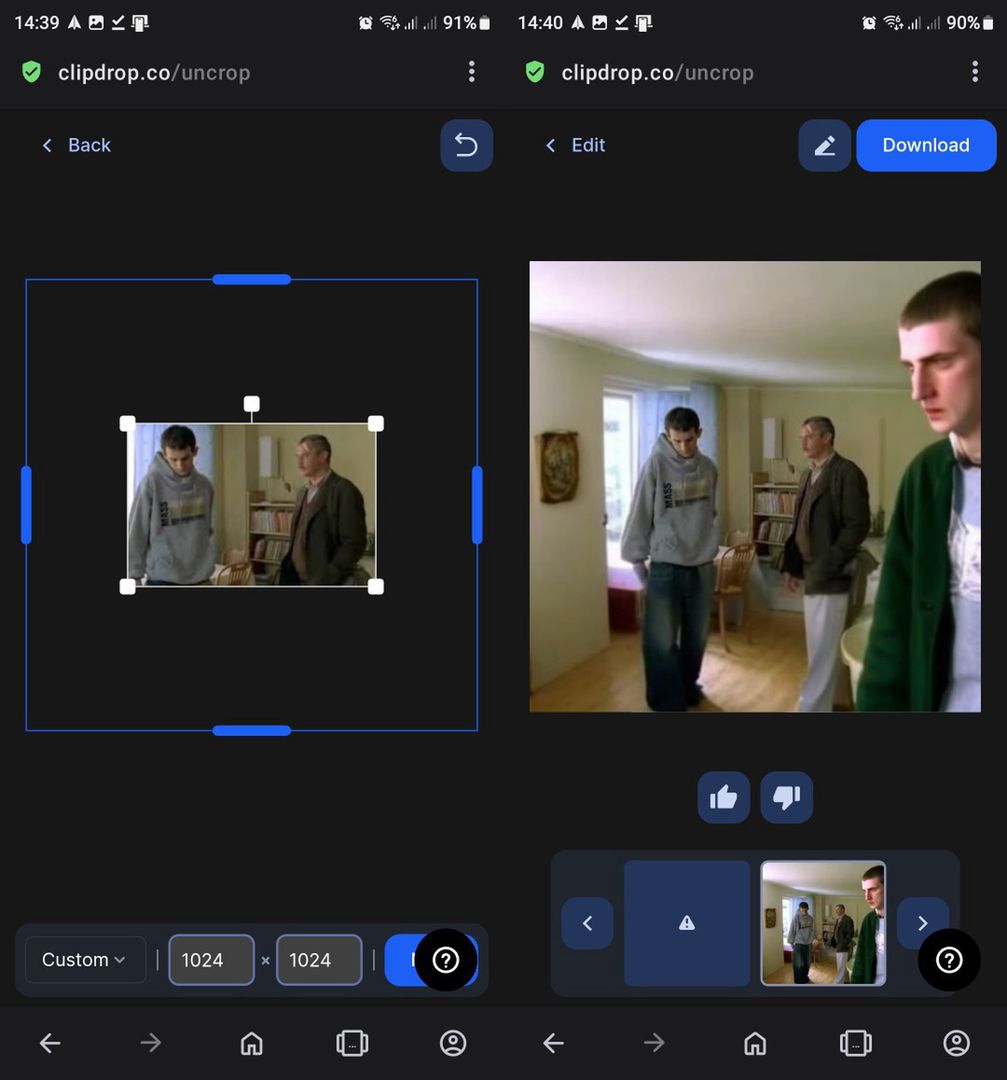Tap the green shield icon in left address bar
This screenshot has width=1007, height=1080.
[32, 72]
